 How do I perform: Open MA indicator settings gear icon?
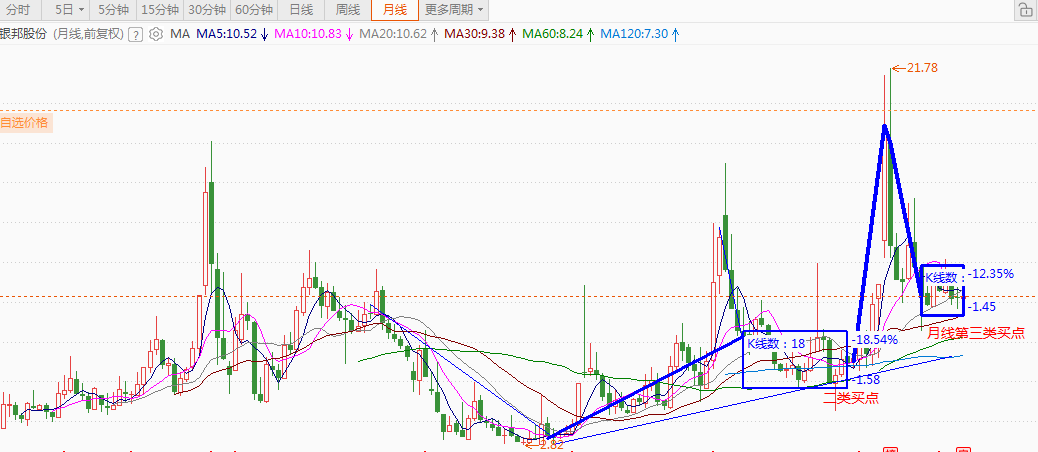[156, 34]
